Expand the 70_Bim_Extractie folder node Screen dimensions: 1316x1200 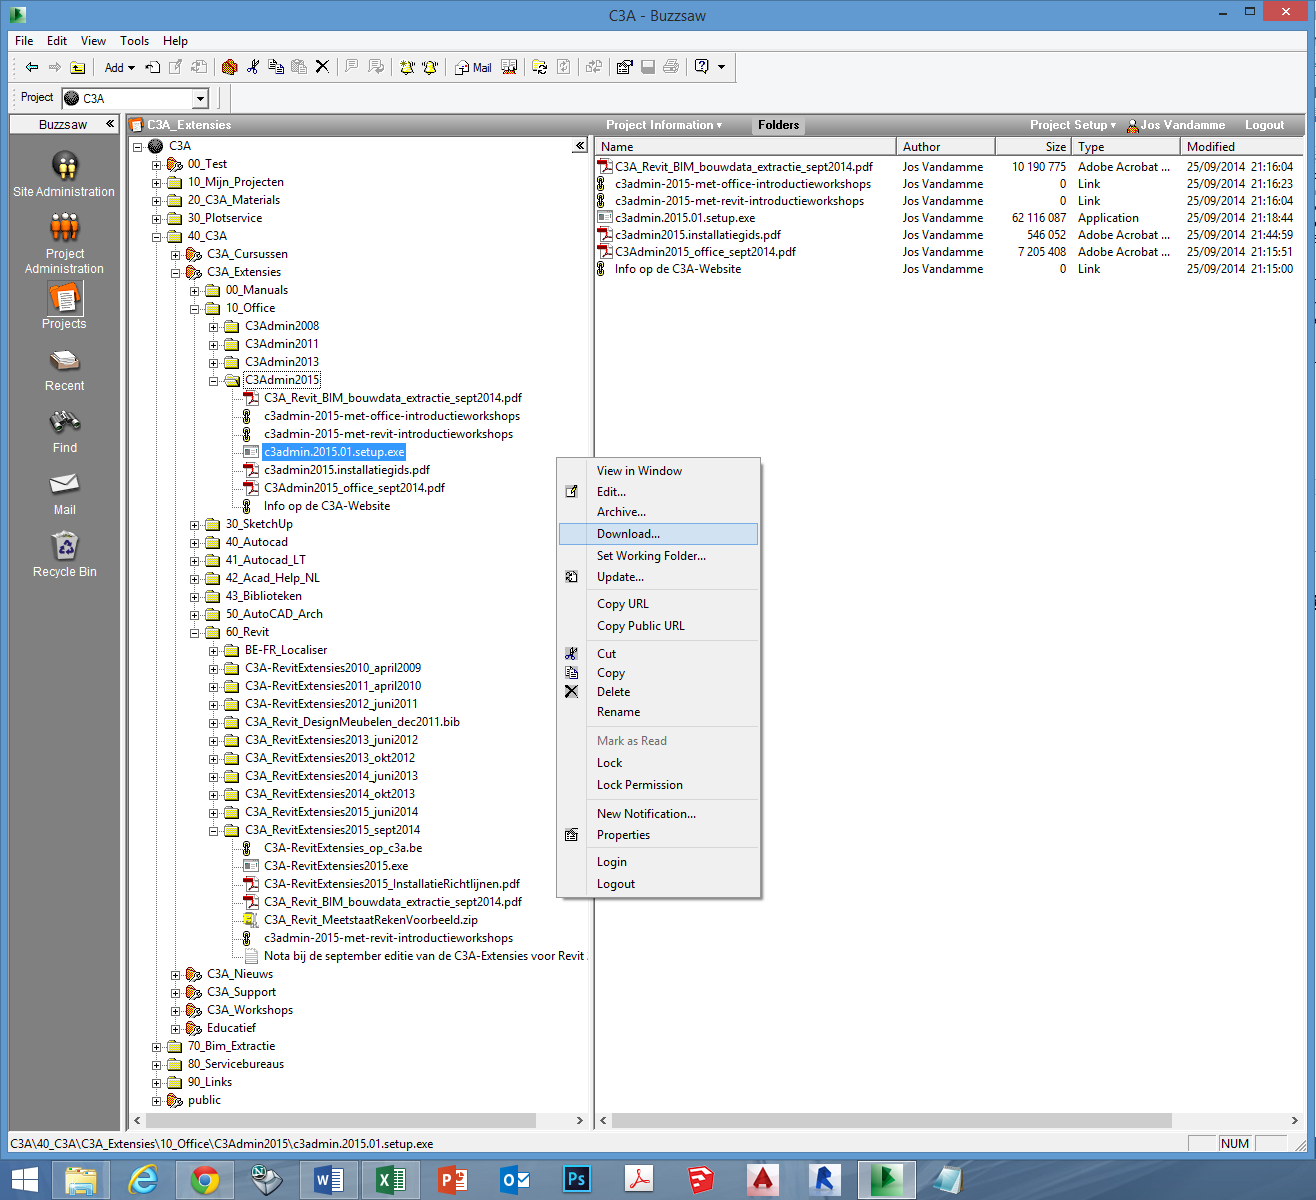(x=157, y=1047)
